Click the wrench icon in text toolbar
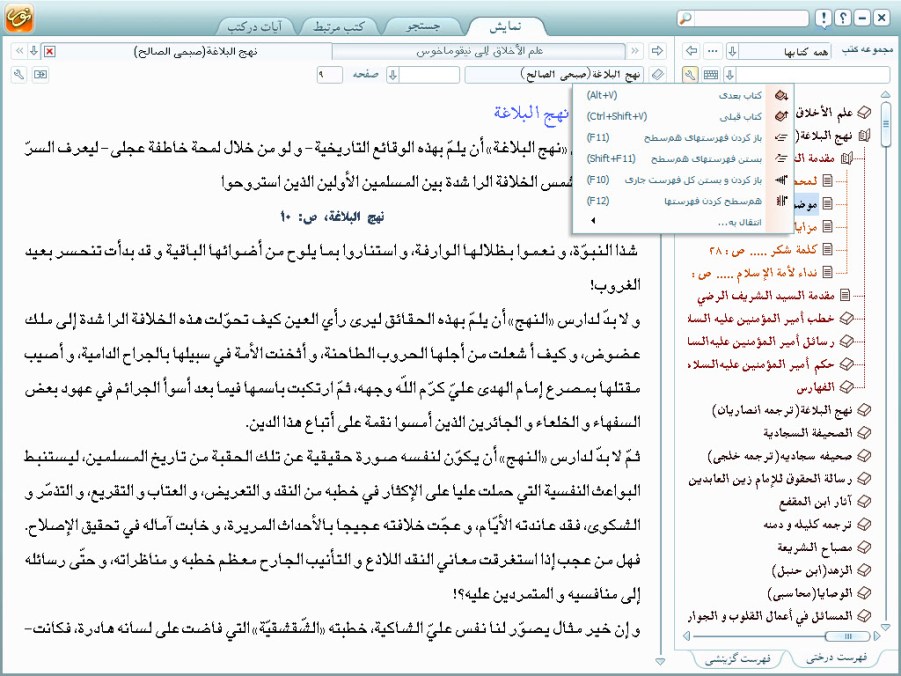The image size is (901, 676). pyautogui.click(x=19, y=74)
